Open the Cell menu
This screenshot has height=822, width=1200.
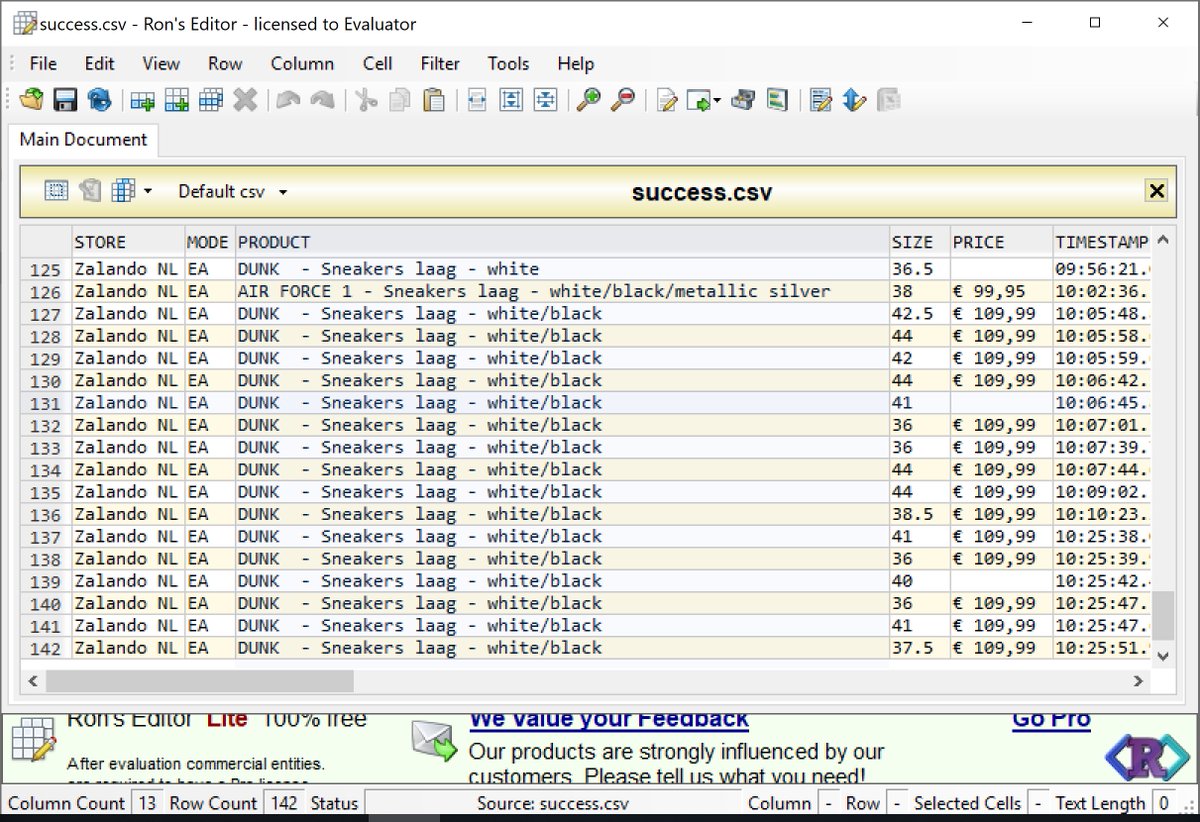point(377,63)
